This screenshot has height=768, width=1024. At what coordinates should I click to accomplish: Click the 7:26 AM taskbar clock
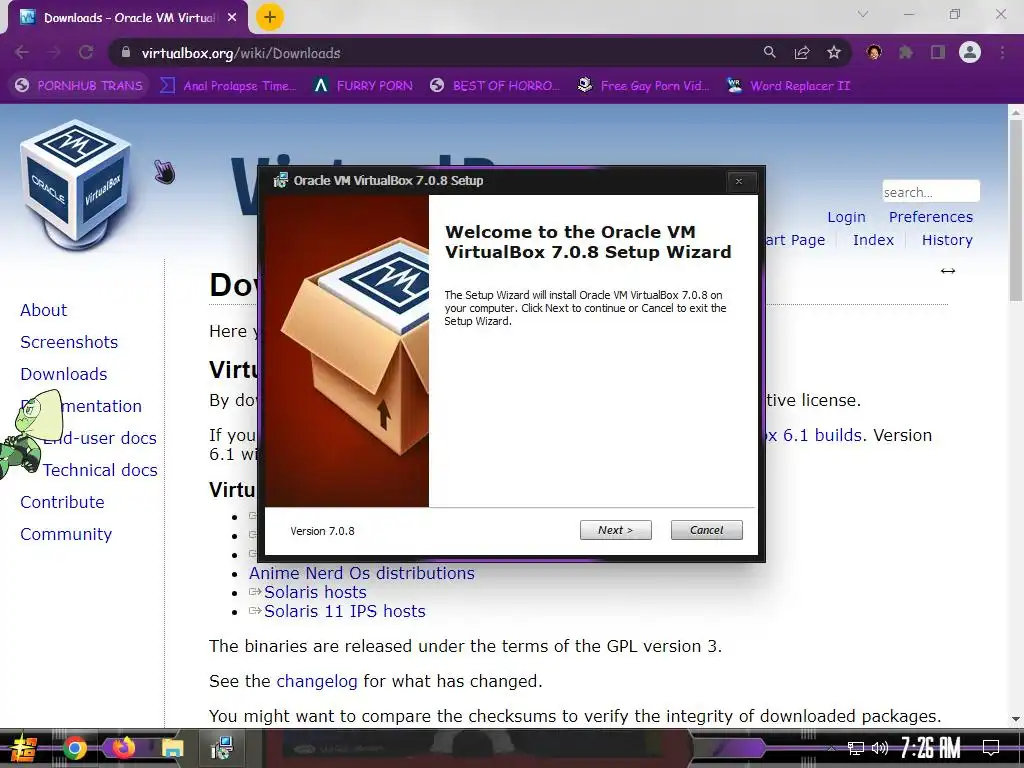pyautogui.click(x=931, y=748)
